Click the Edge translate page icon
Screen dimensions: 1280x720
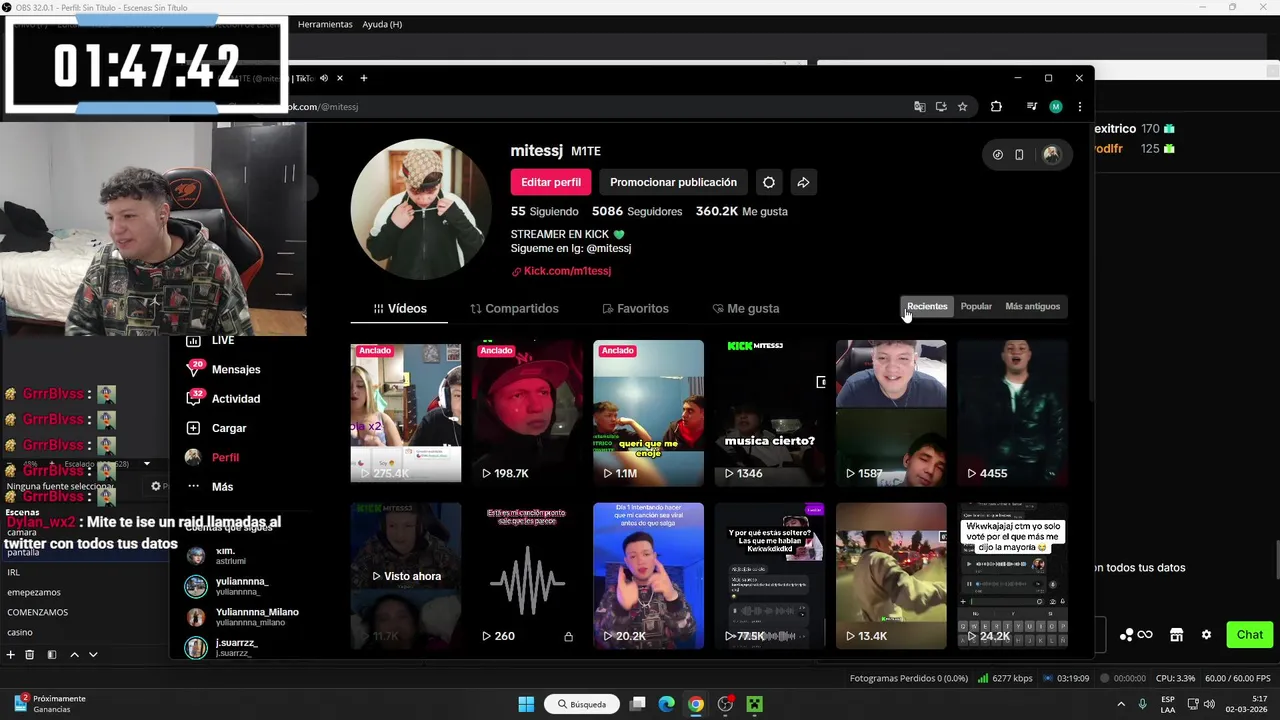tap(920, 107)
